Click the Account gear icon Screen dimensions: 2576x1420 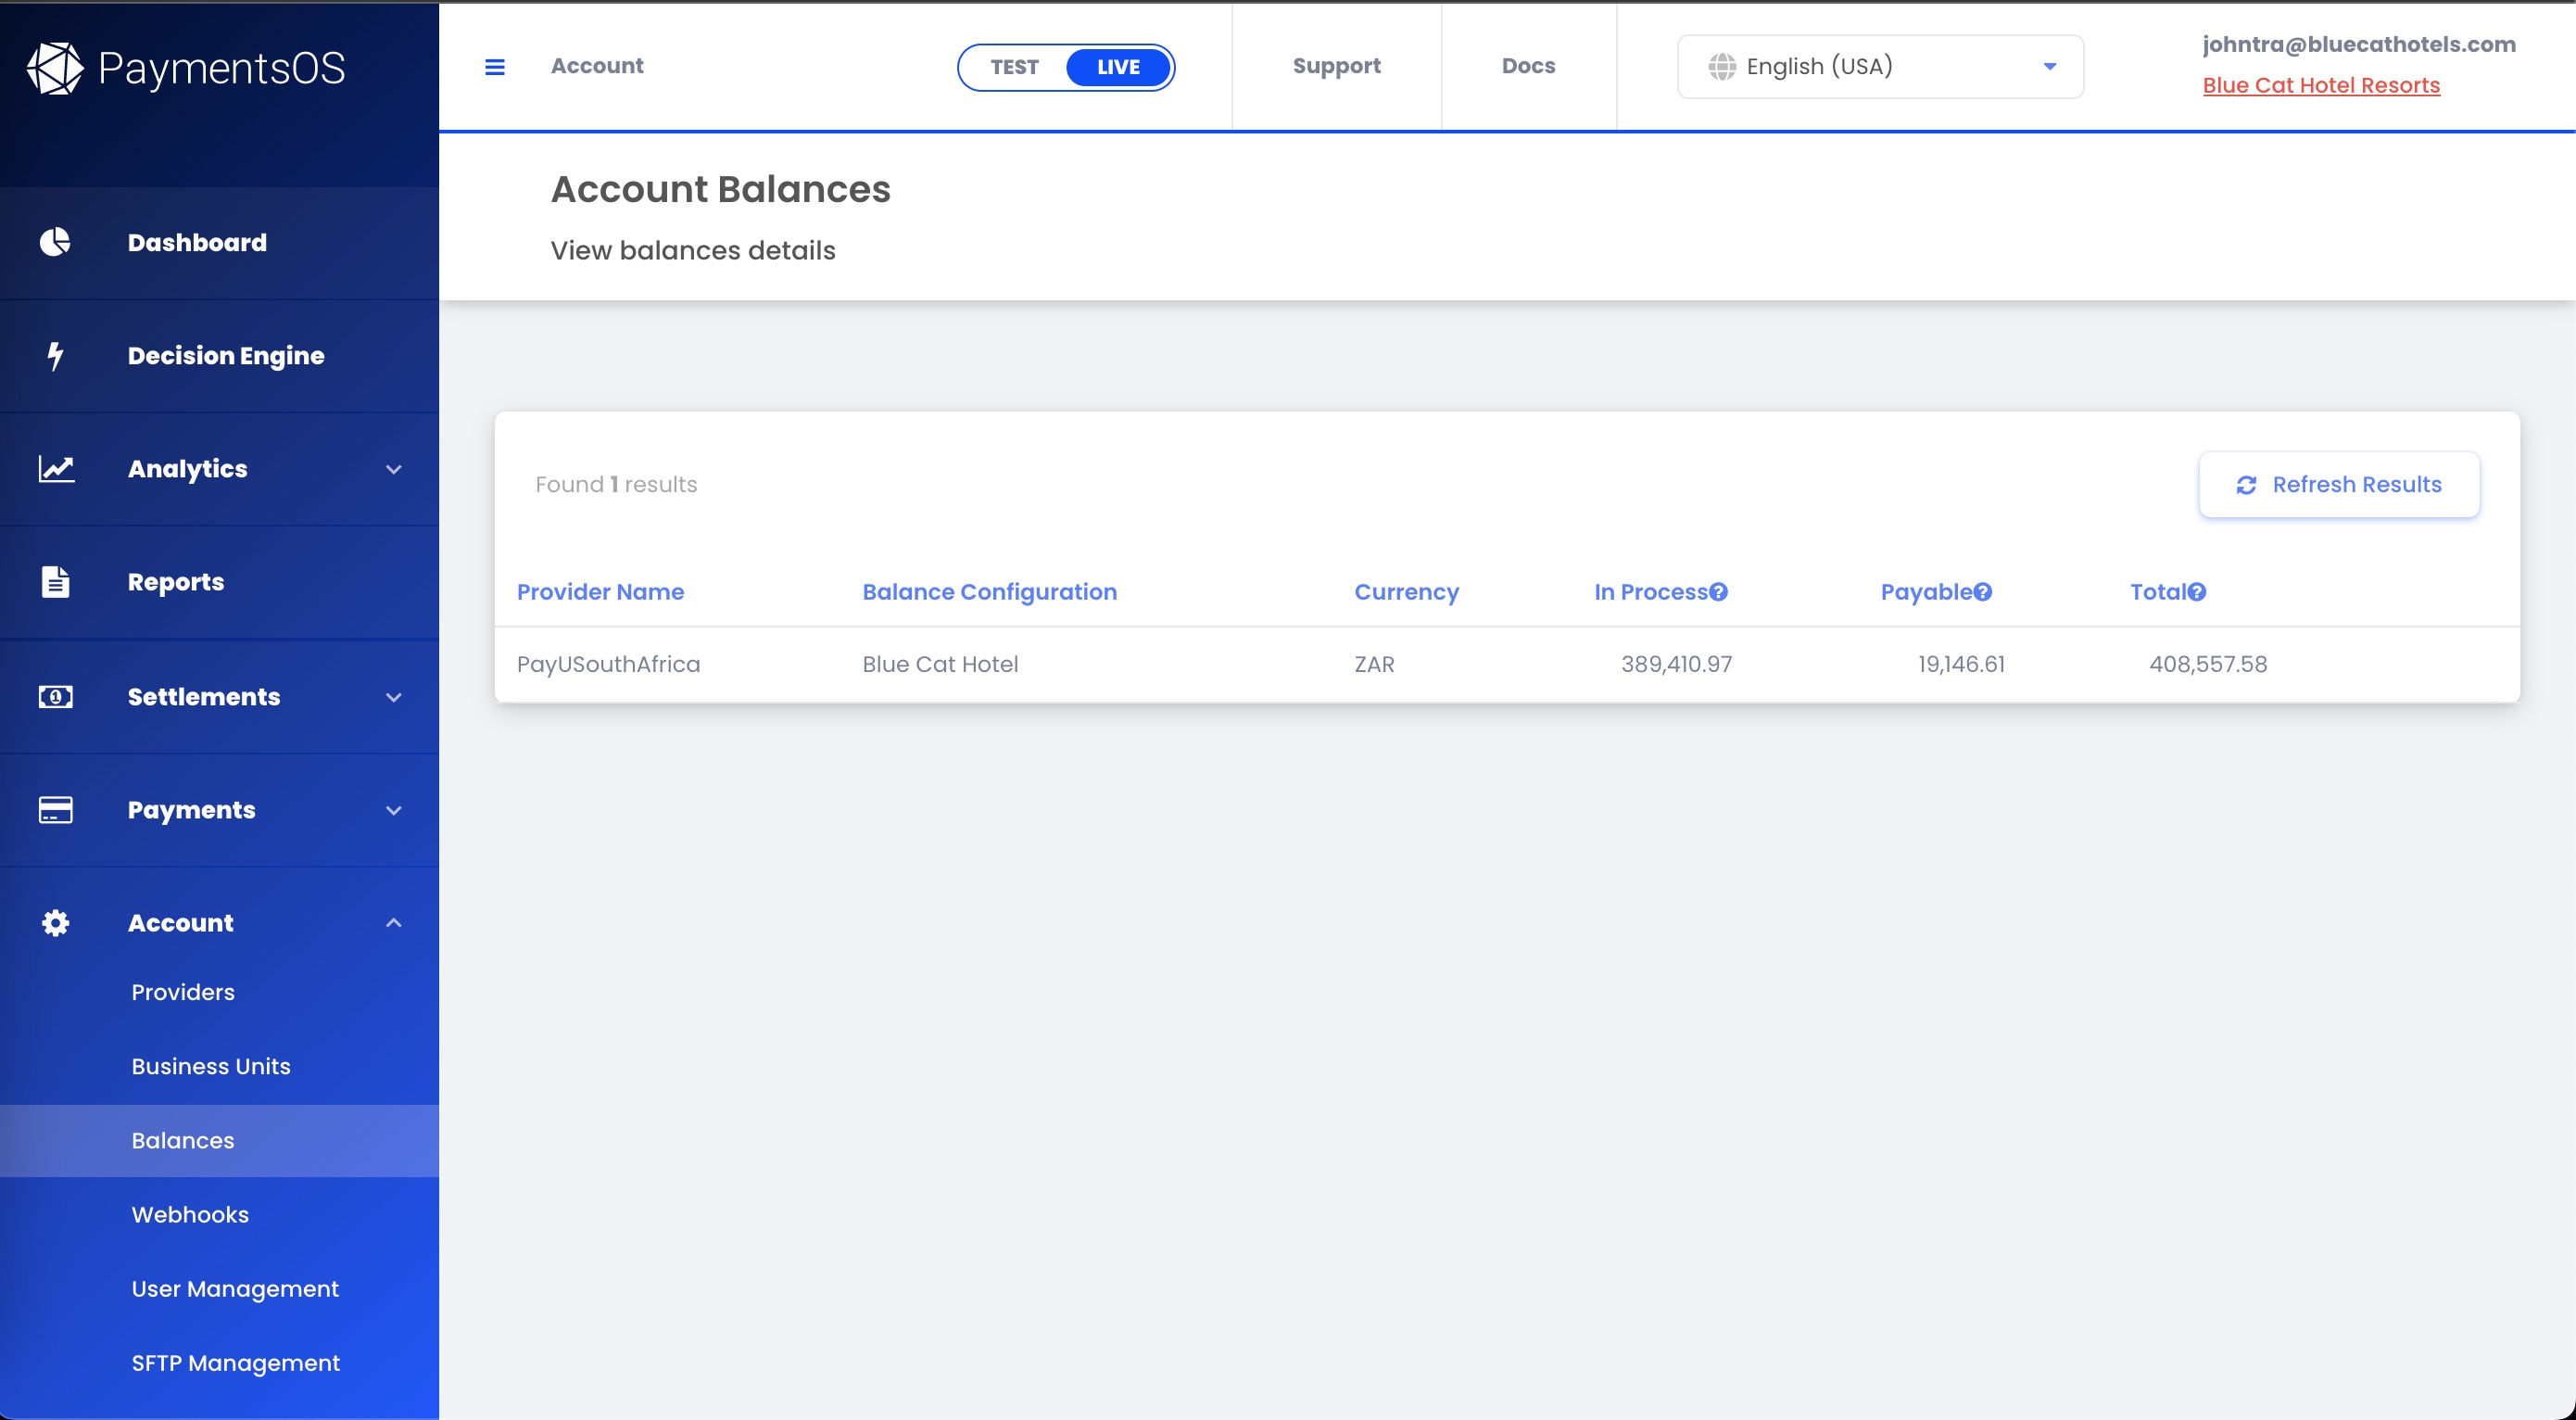tap(55, 923)
